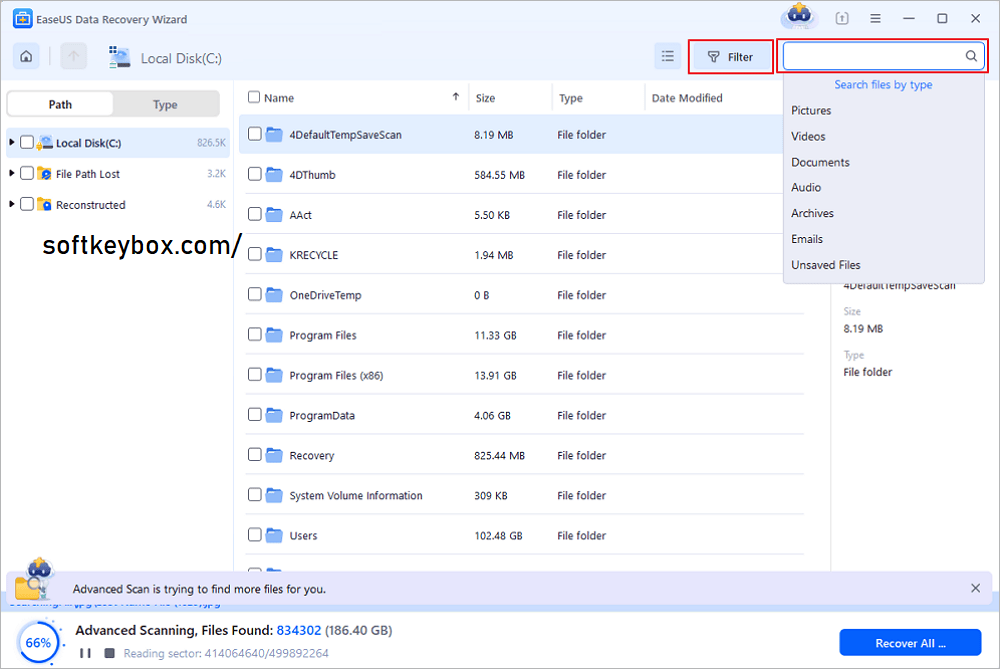Check the Users folder checkbox
Screen dimensions: 1000x669
pos(254,535)
